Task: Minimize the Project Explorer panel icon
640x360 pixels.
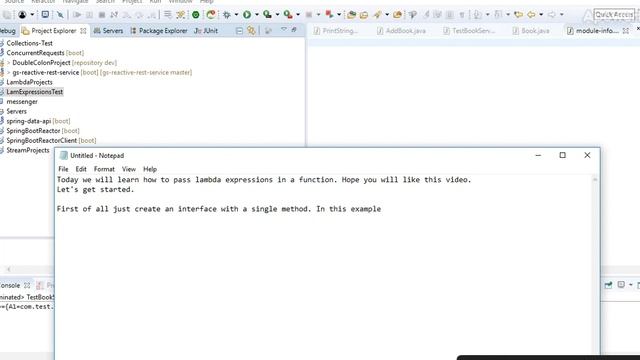Action: [x=294, y=29]
